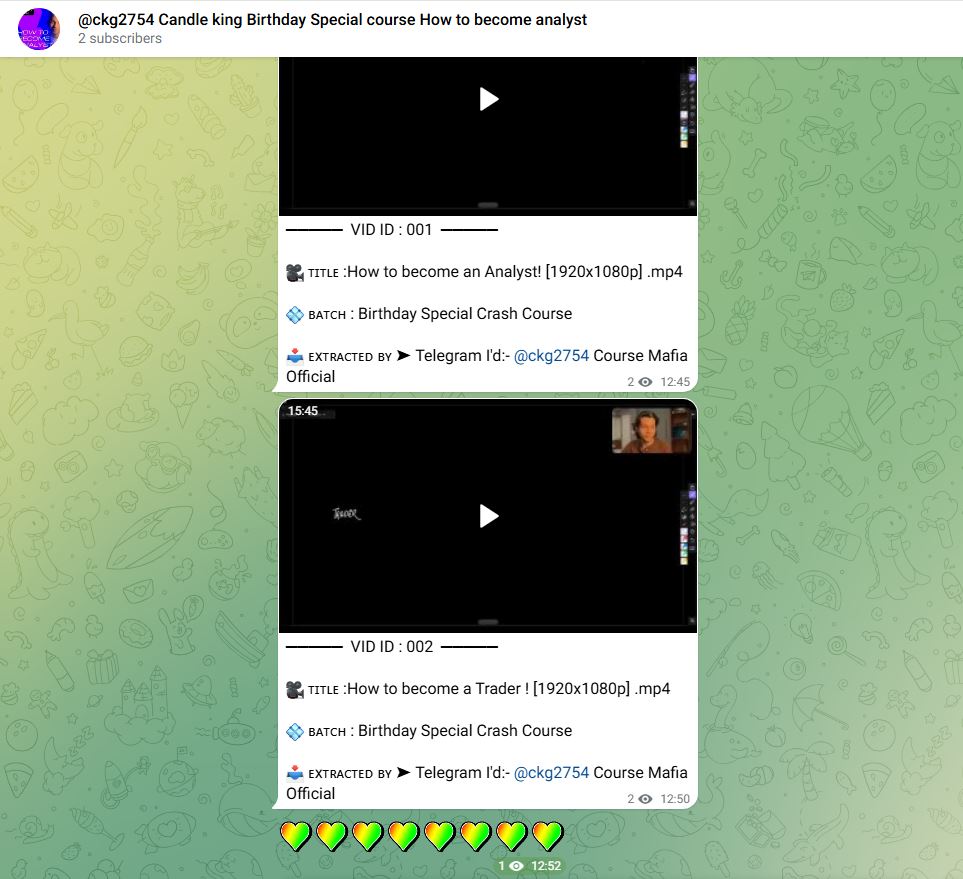Image resolution: width=963 pixels, height=879 pixels.
Task: Open the 12:52 timestamp under the hearts
Action: tap(546, 866)
